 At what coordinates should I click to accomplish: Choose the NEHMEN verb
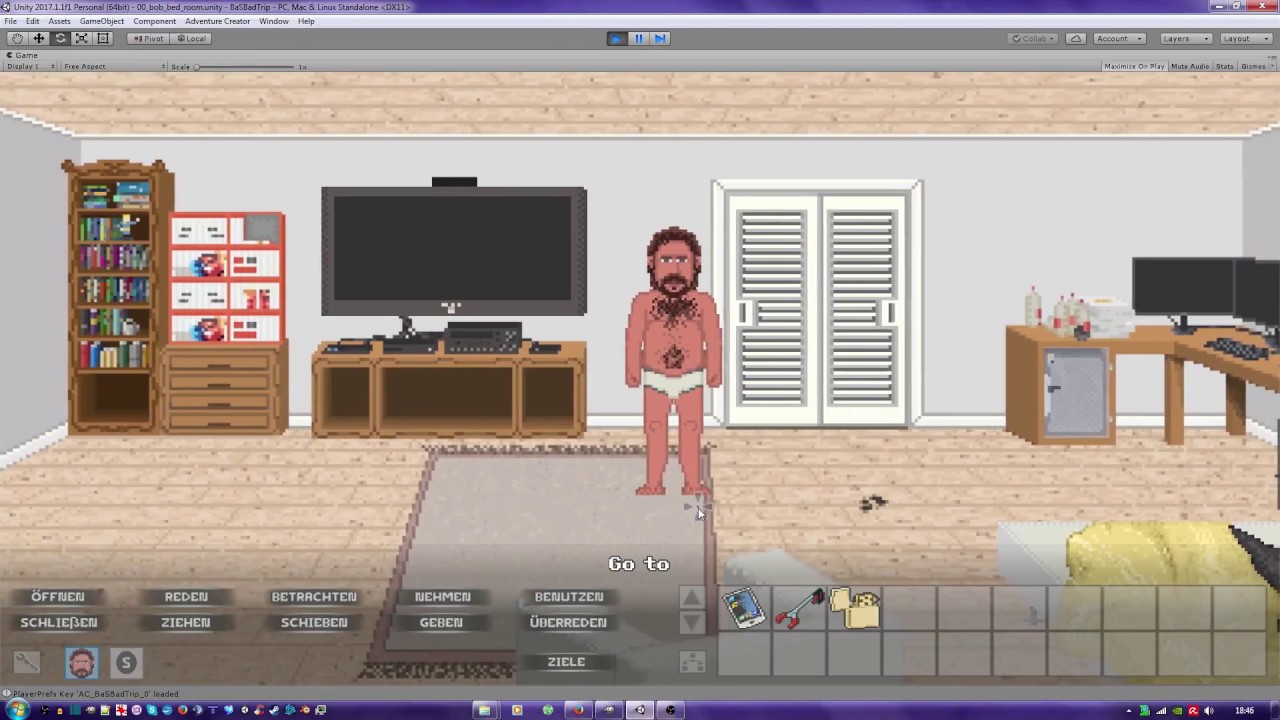click(x=442, y=597)
